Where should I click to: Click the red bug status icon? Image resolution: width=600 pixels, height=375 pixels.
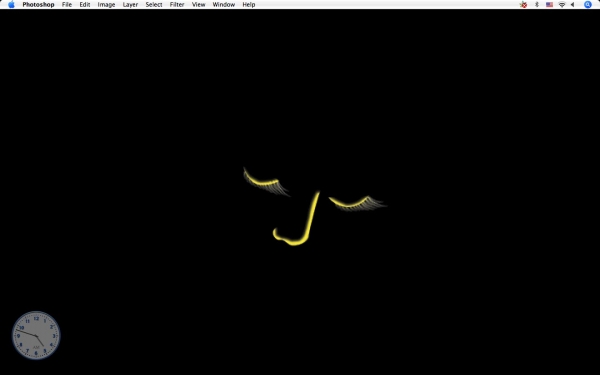[x=523, y=5]
